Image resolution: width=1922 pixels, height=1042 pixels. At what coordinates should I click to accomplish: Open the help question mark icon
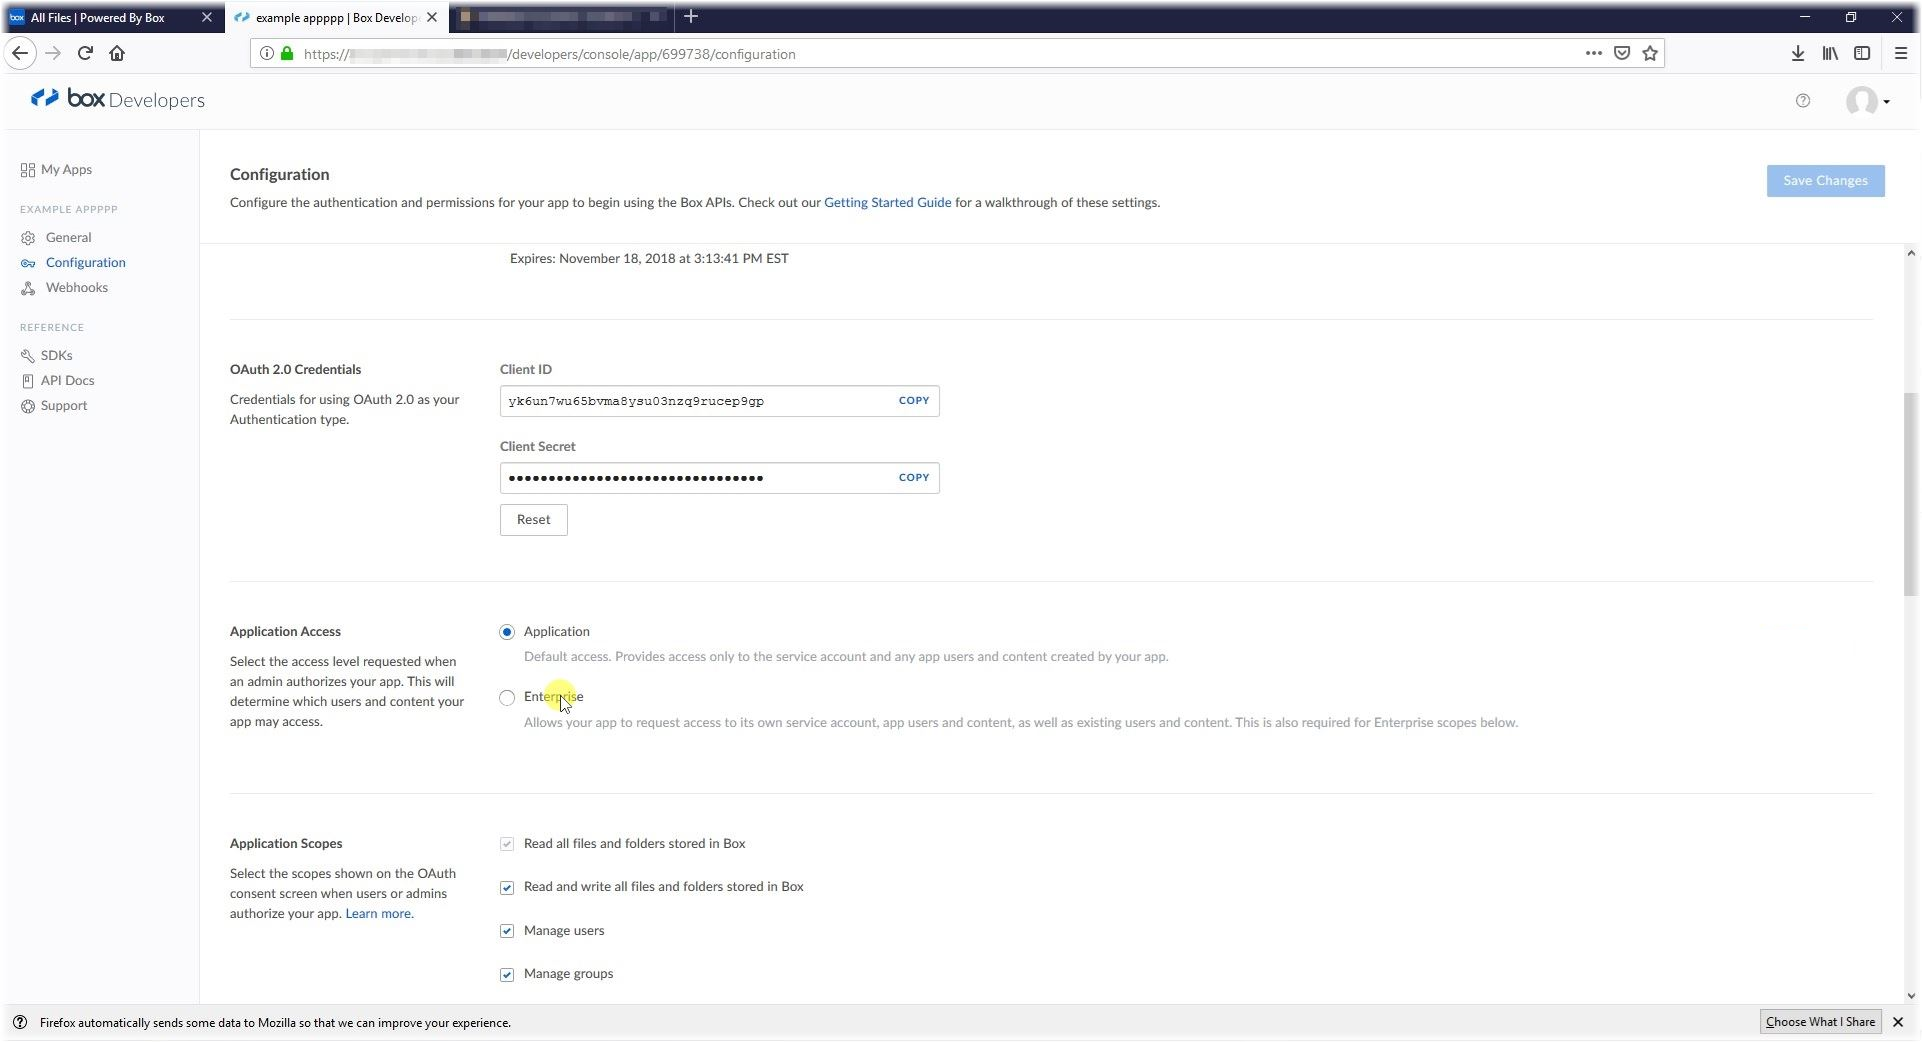click(x=1803, y=100)
